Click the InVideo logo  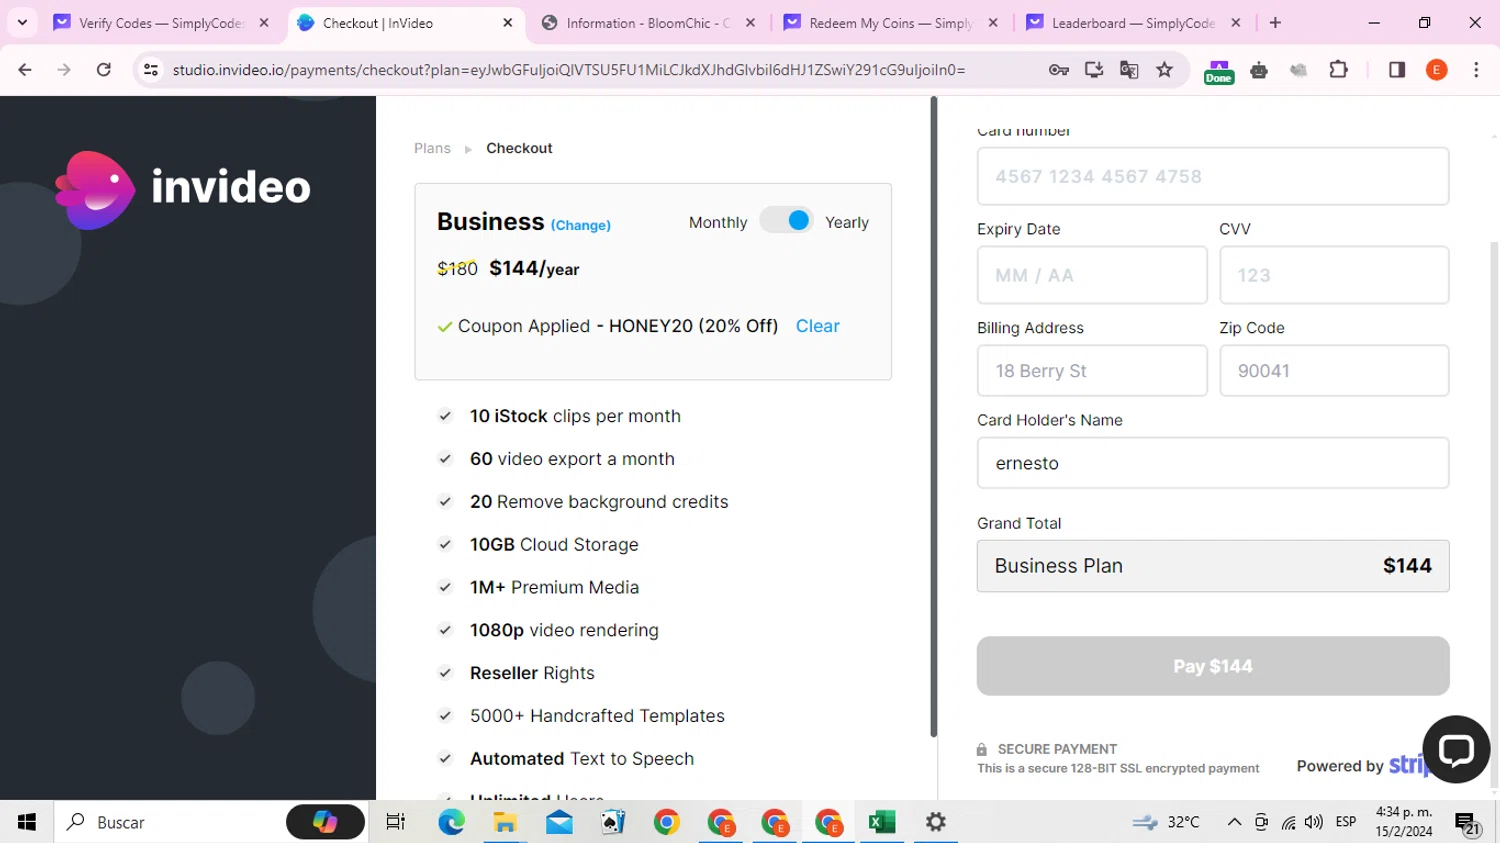pos(183,189)
